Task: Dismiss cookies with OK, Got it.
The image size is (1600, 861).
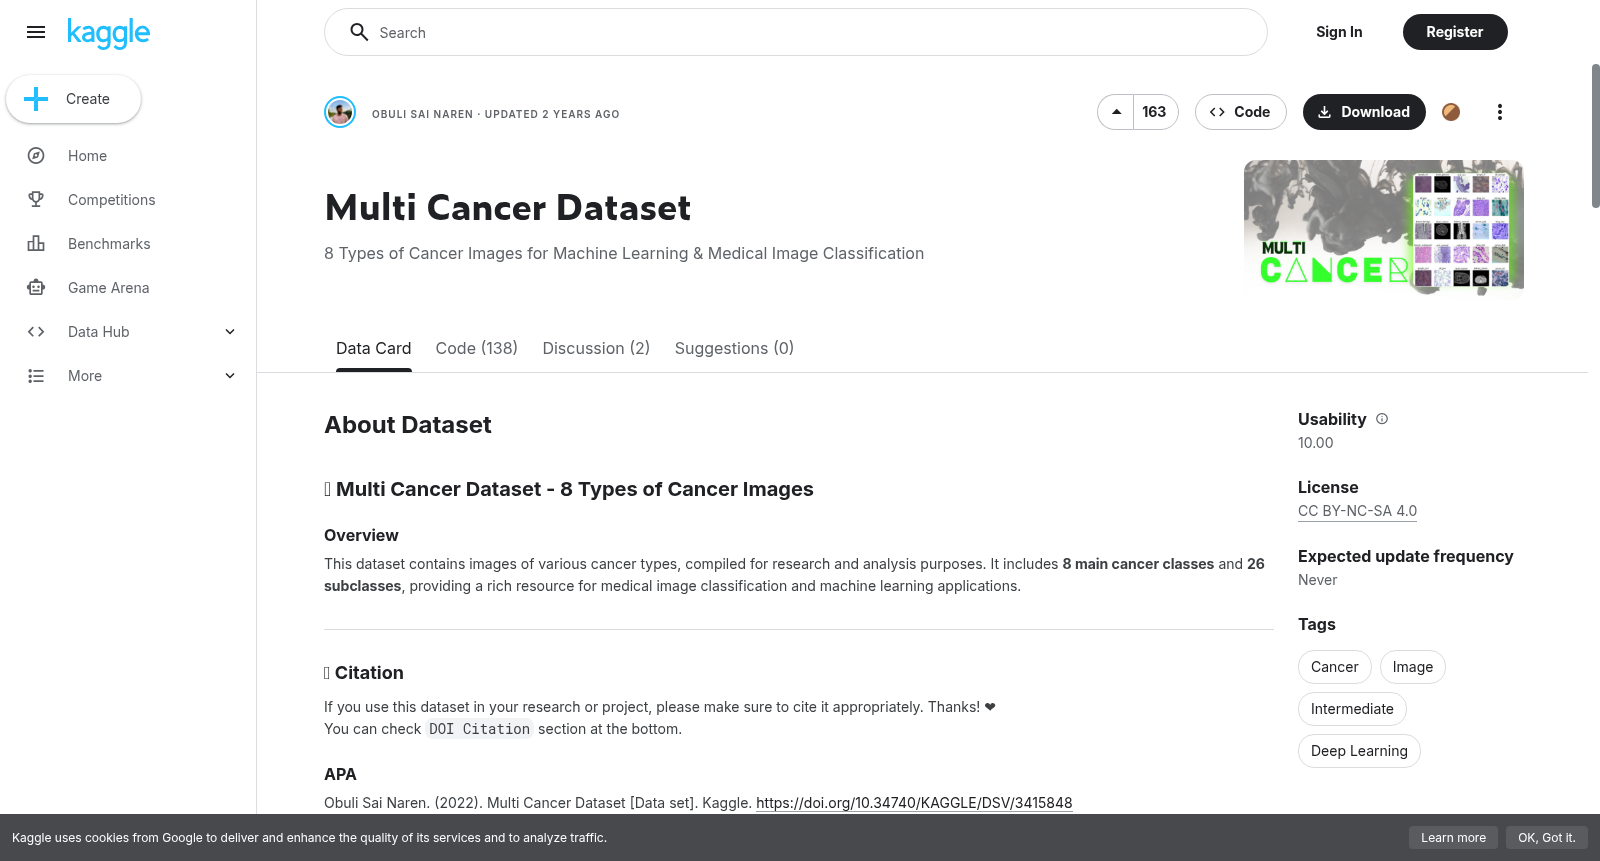Action: pos(1546,838)
